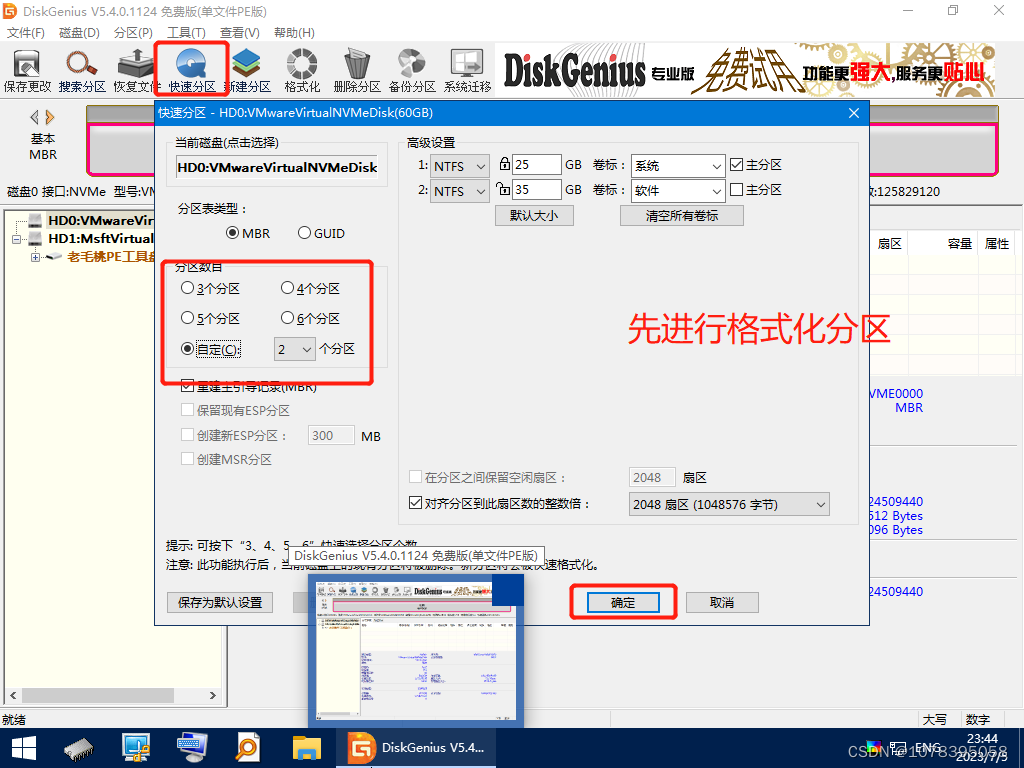
Task: Open the custom partition count dropdown
Action: [x=295, y=349]
